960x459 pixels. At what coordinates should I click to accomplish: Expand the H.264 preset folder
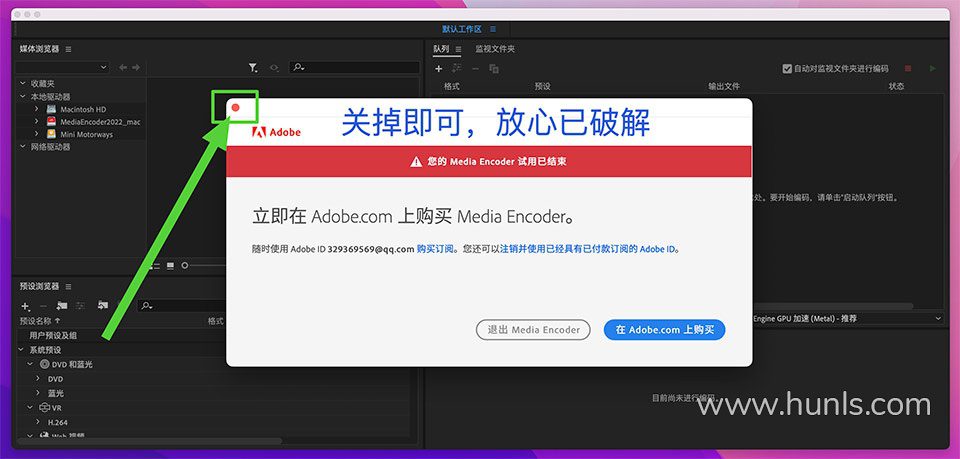[x=39, y=422]
